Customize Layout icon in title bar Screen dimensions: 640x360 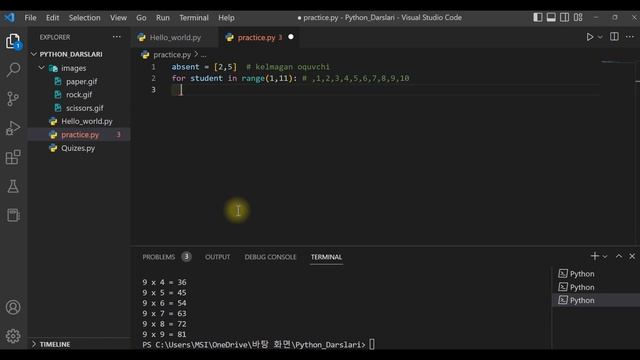tap(578, 17)
